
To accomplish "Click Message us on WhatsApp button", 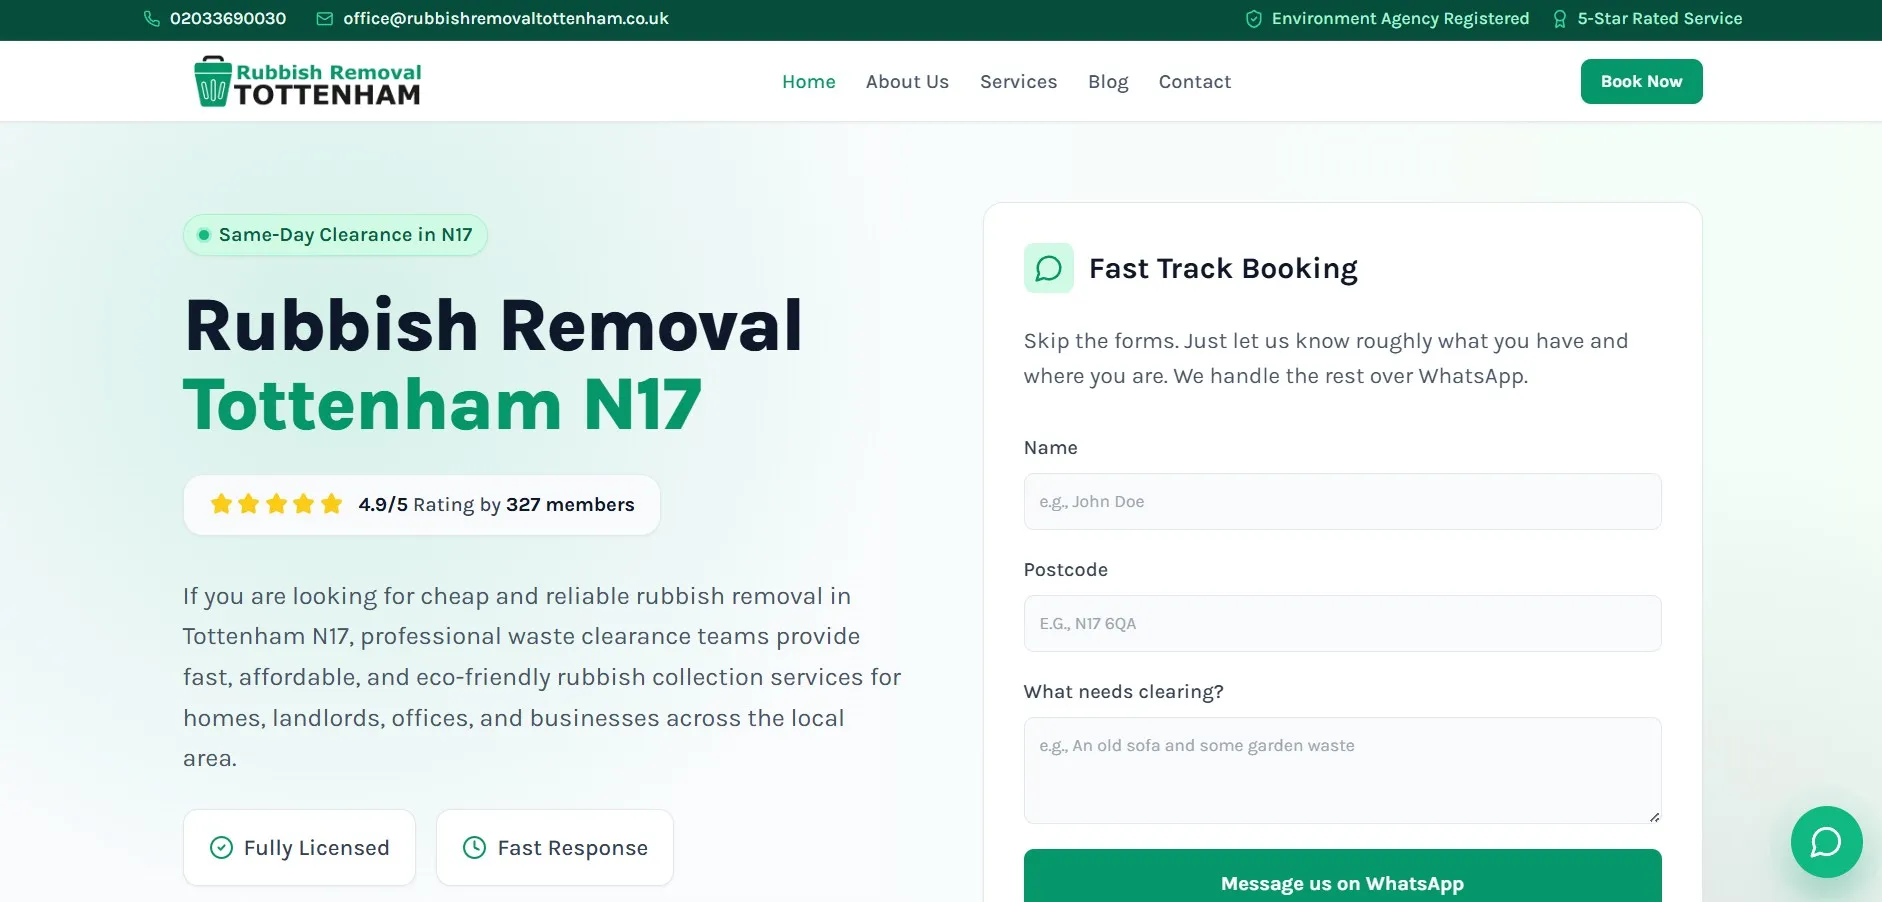I will (x=1342, y=877).
